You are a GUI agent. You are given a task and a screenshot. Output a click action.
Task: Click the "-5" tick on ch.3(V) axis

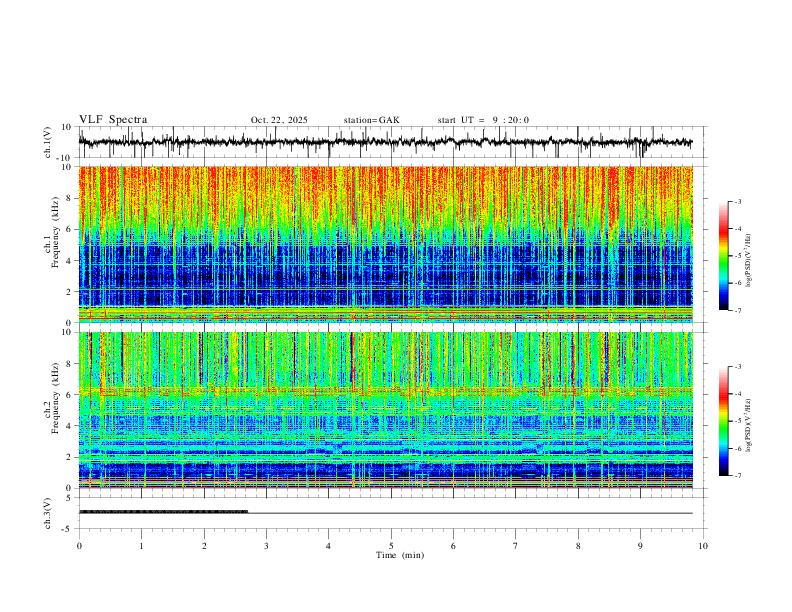click(x=67, y=529)
